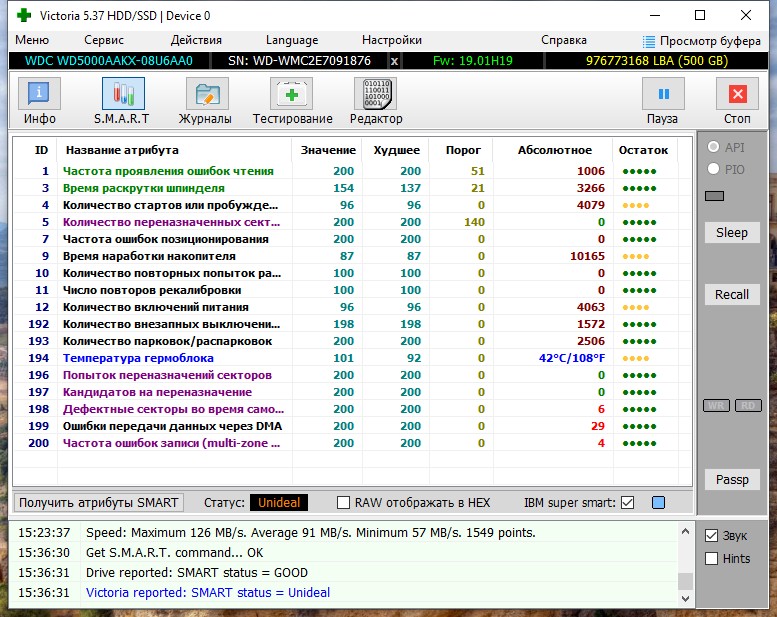Select row Кандидатов на переназначение

353,392
